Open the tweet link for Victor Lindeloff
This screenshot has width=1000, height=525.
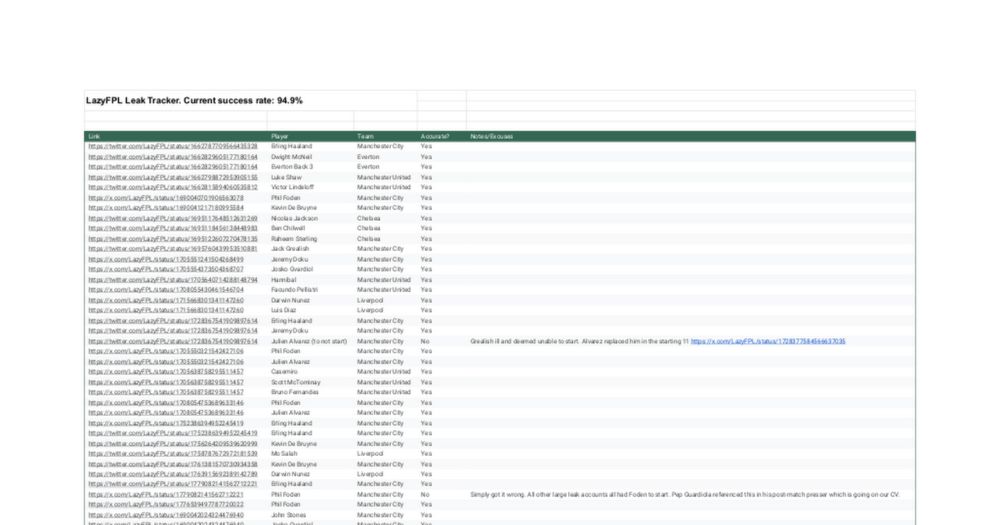pos(173,188)
